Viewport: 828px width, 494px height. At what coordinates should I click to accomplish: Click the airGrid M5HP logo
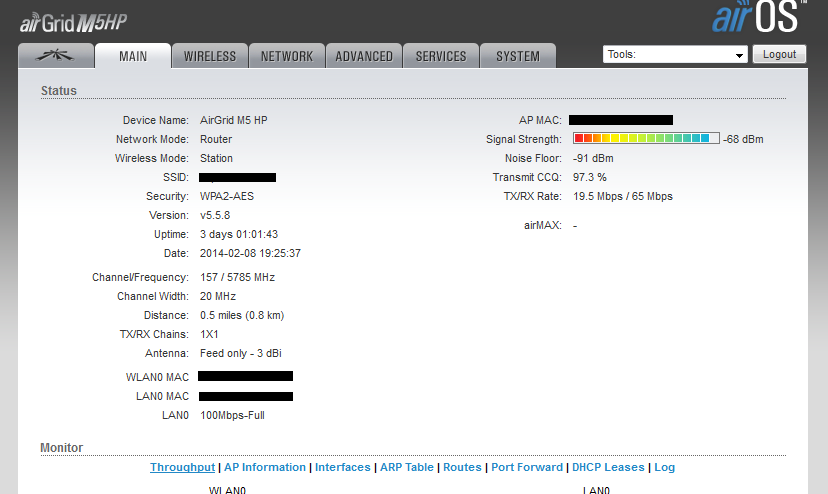73,23
